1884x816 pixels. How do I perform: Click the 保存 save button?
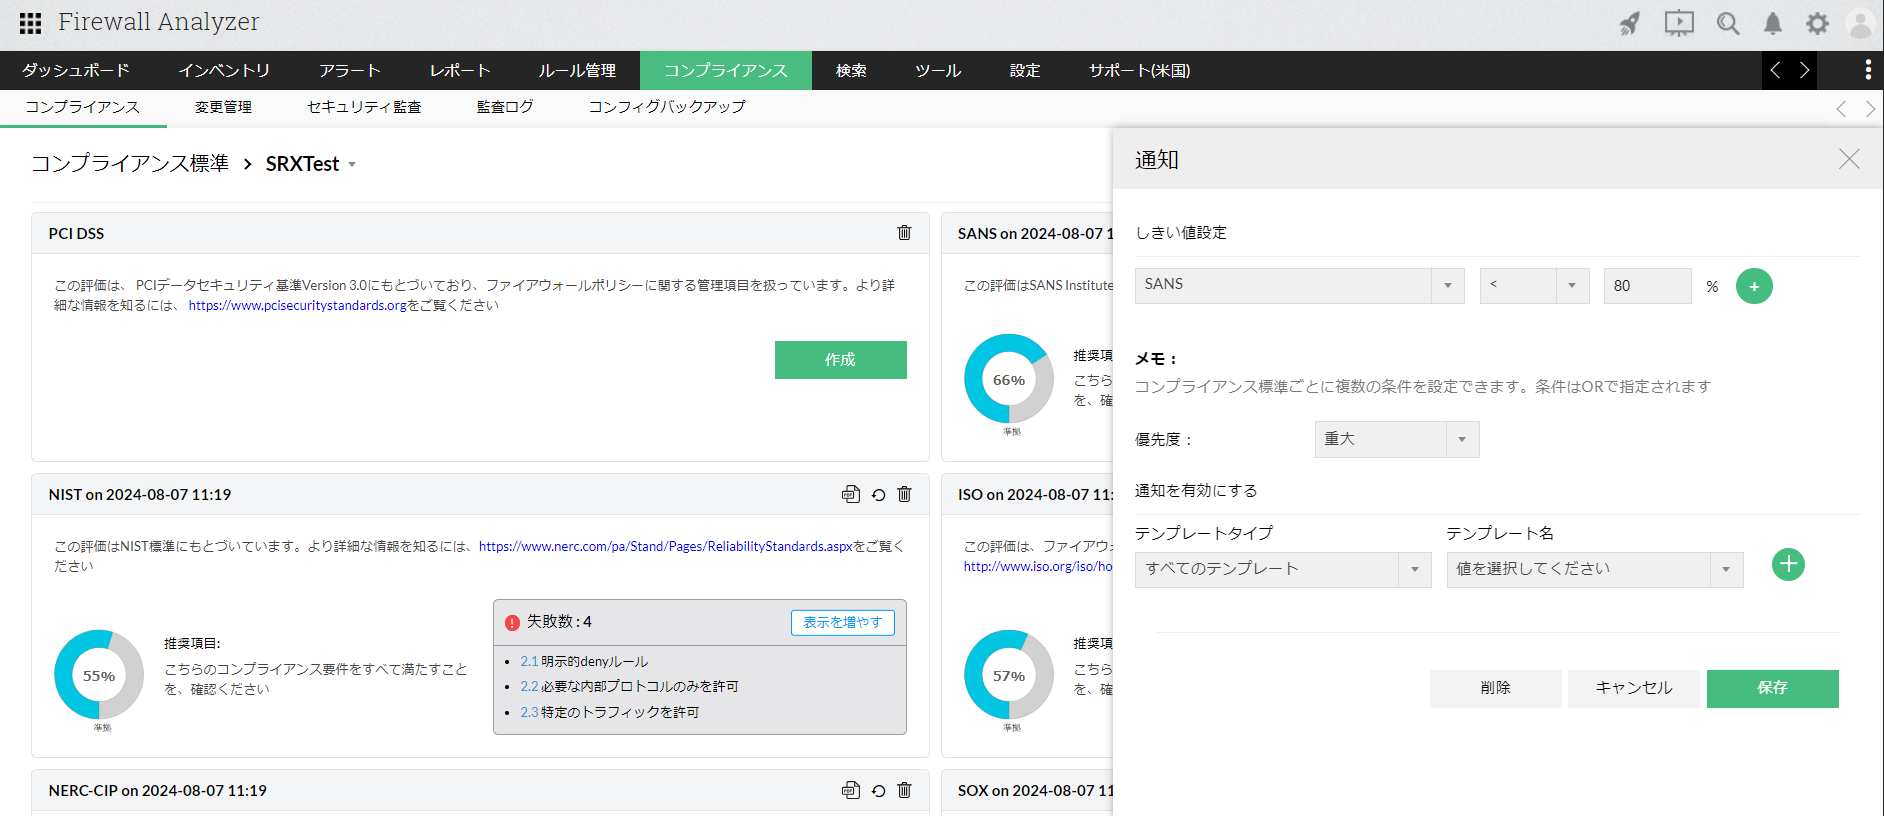pos(1771,688)
